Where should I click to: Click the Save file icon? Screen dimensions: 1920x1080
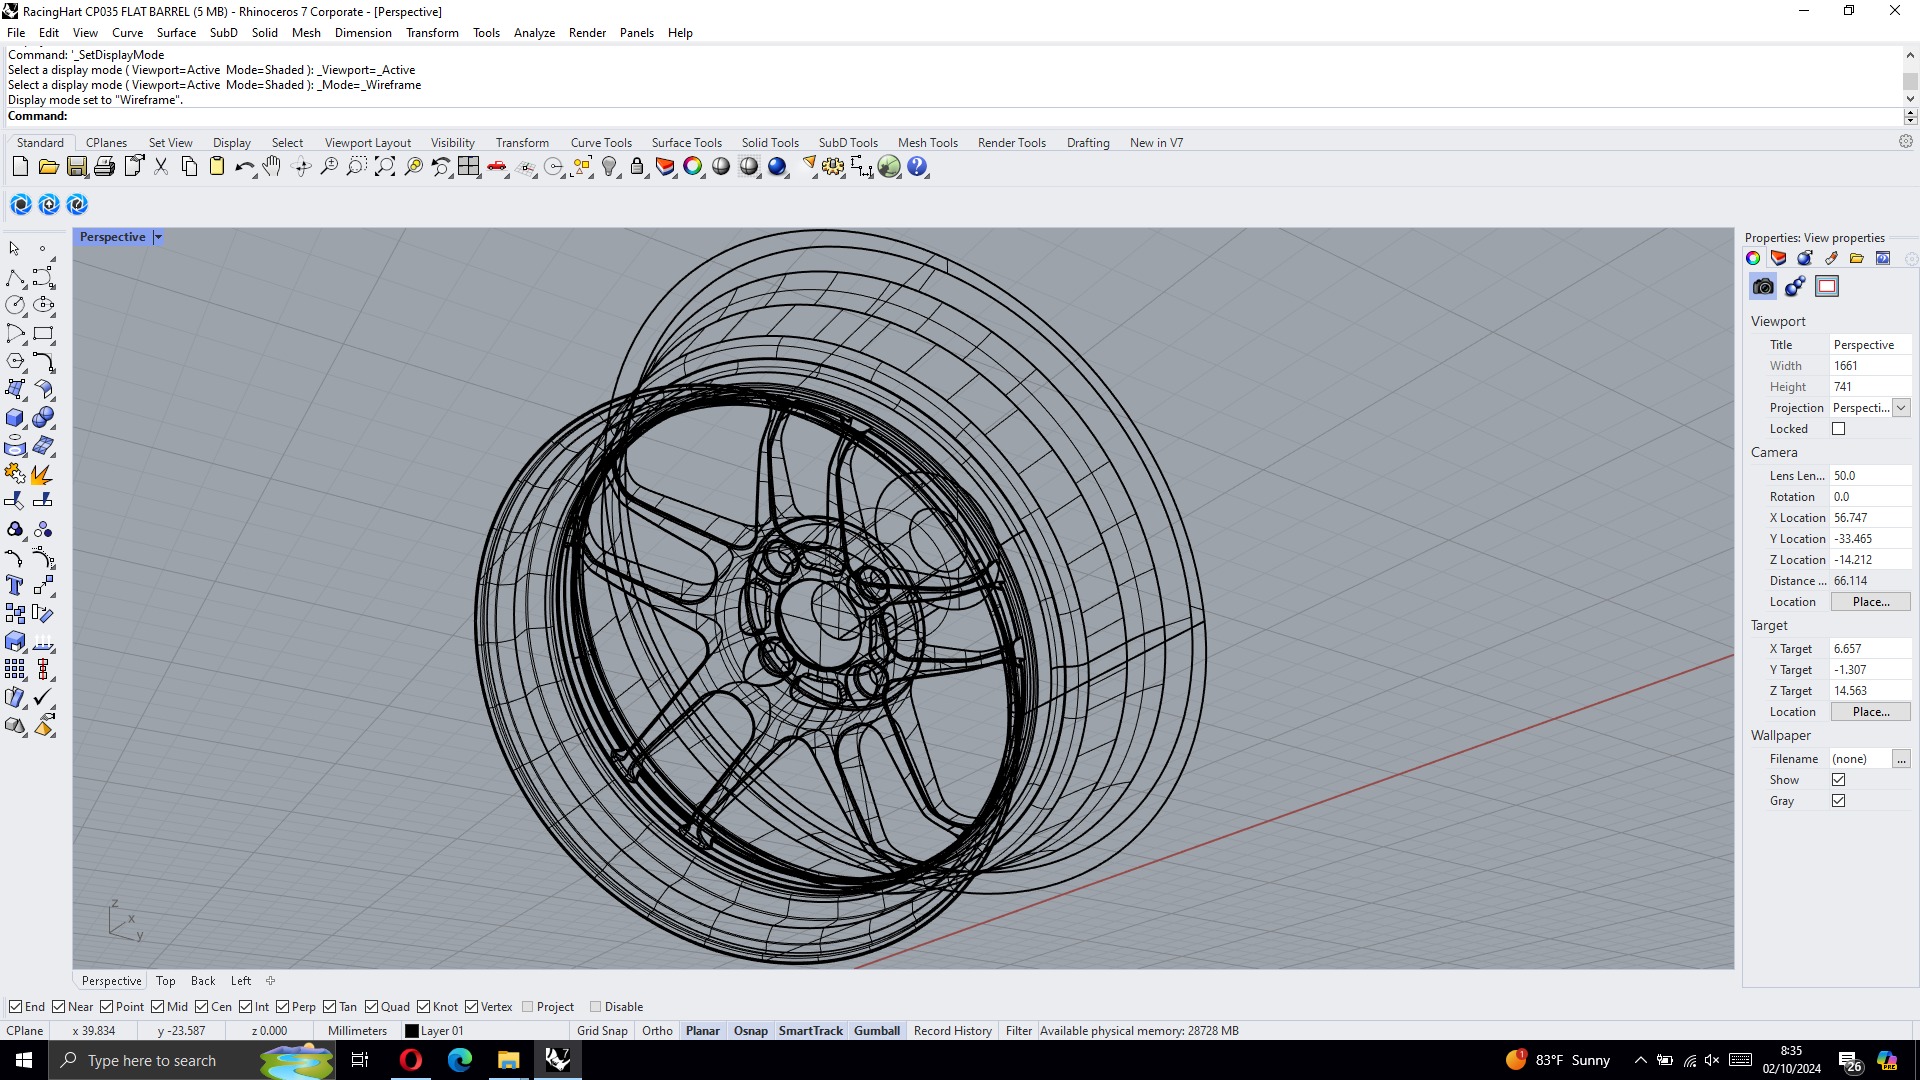(76, 167)
